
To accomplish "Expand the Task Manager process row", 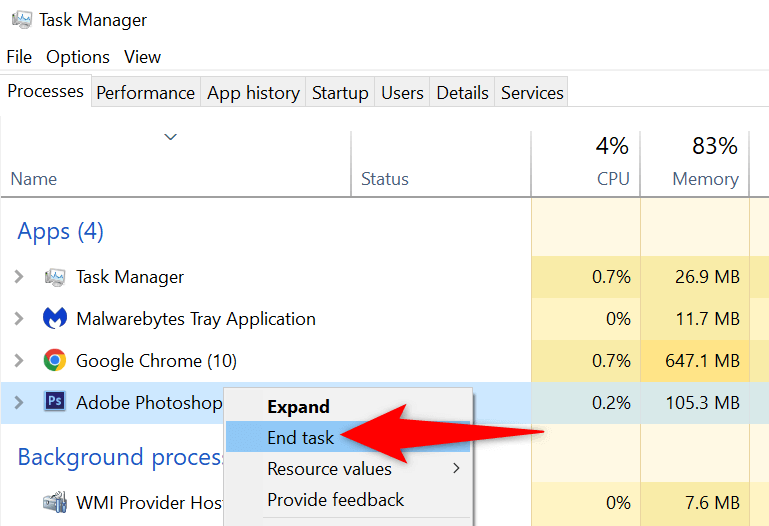I will [19, 277].
